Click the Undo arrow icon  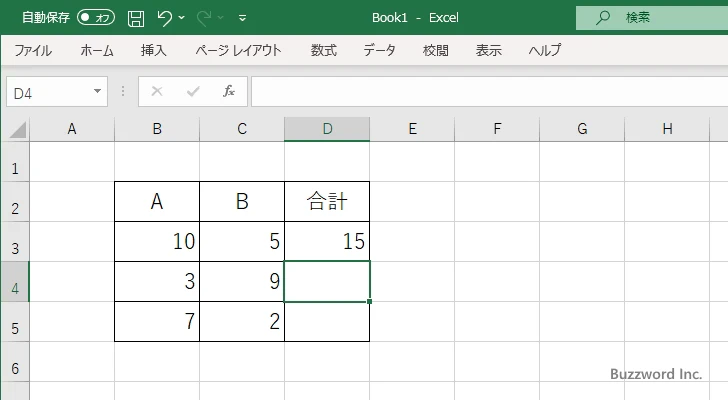pos(164,18)
